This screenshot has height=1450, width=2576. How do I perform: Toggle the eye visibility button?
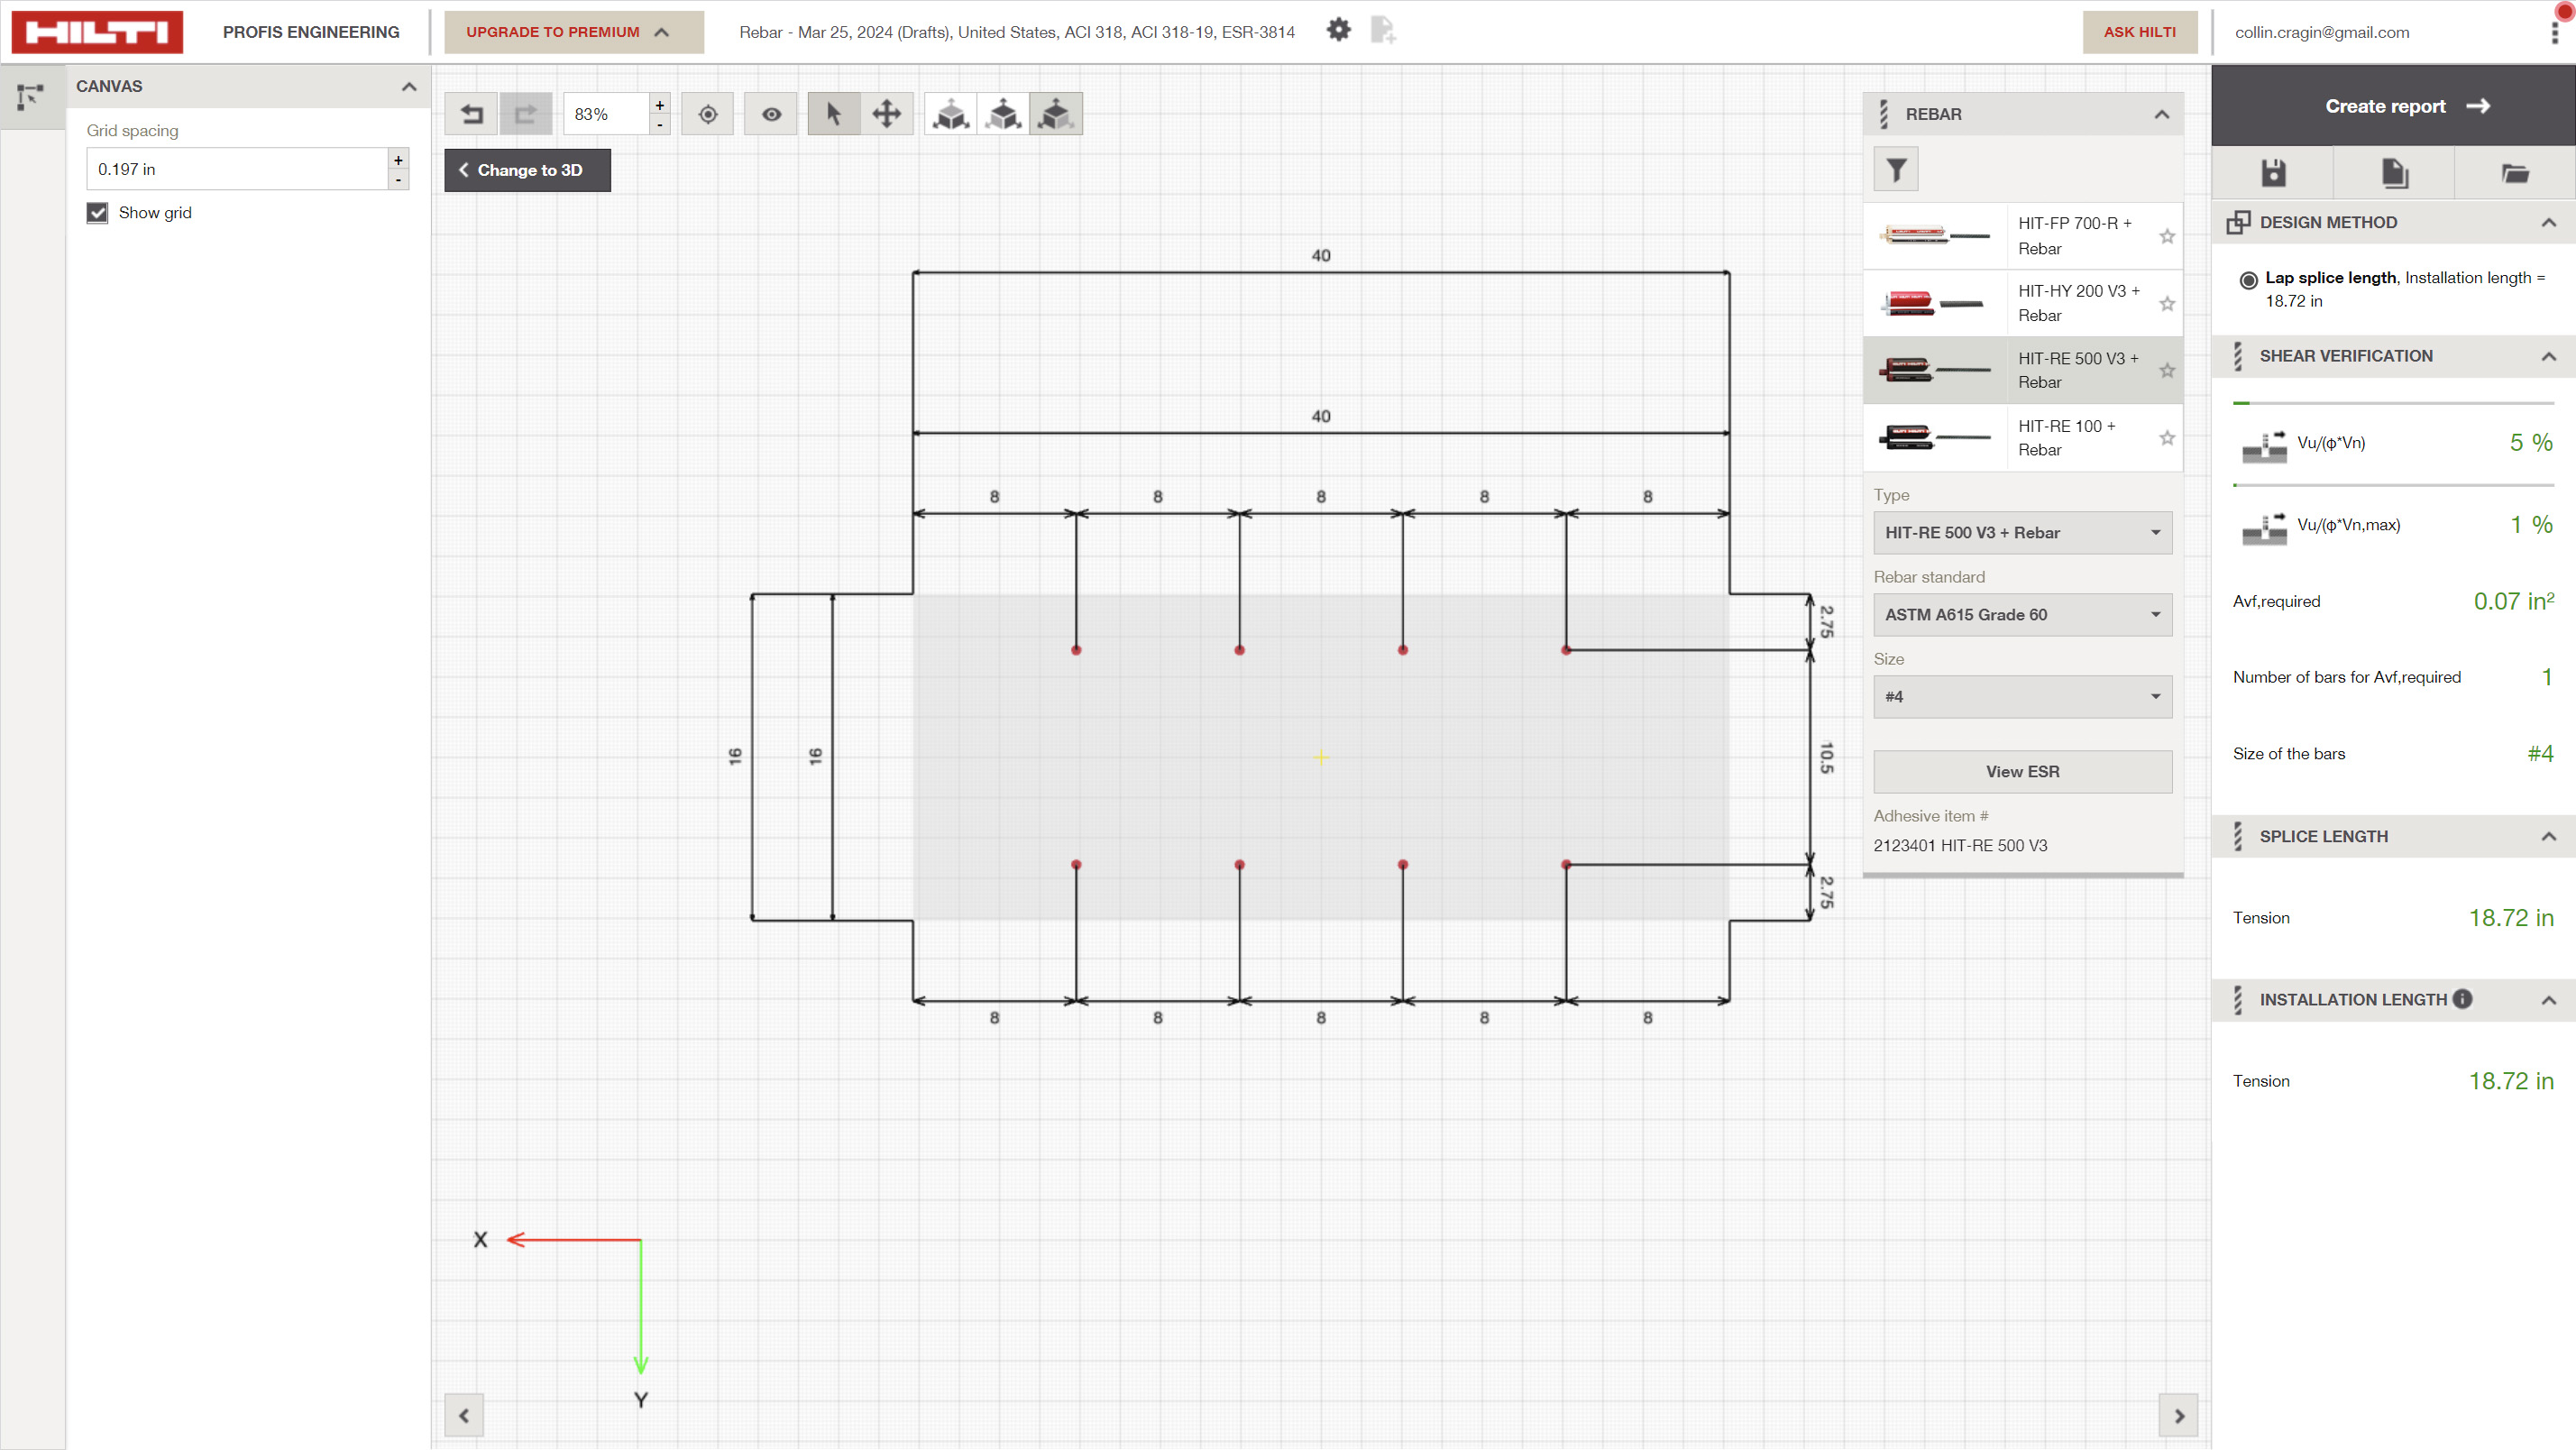click(x=771, y=114)
